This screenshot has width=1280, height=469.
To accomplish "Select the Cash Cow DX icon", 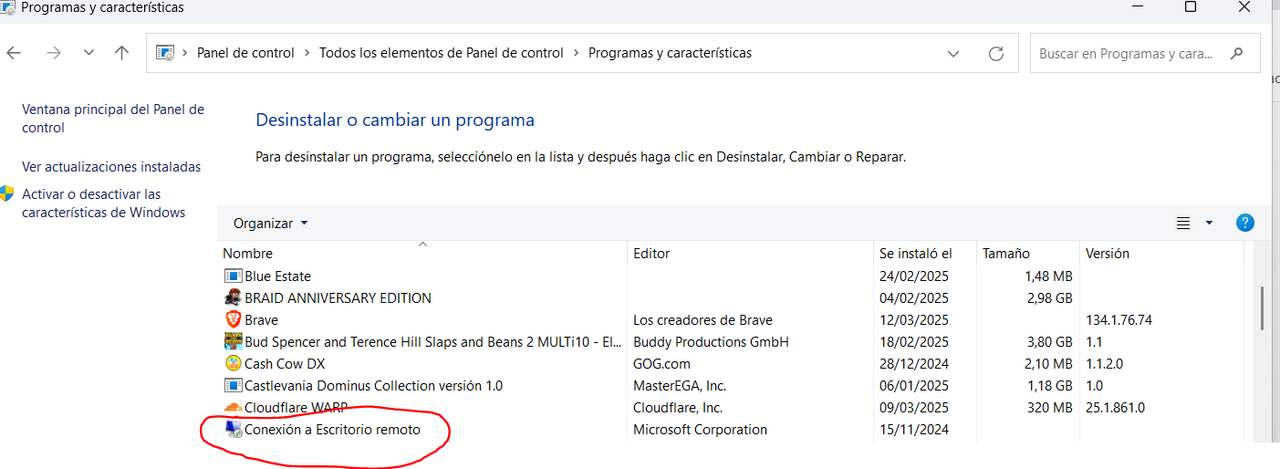I will pos(233,364).
